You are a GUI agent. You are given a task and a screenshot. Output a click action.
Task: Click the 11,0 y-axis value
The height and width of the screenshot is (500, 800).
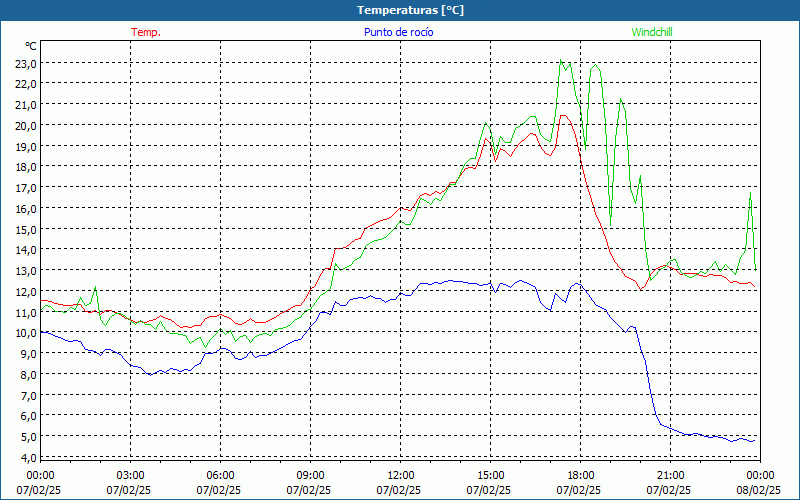(x=26, y=313)
